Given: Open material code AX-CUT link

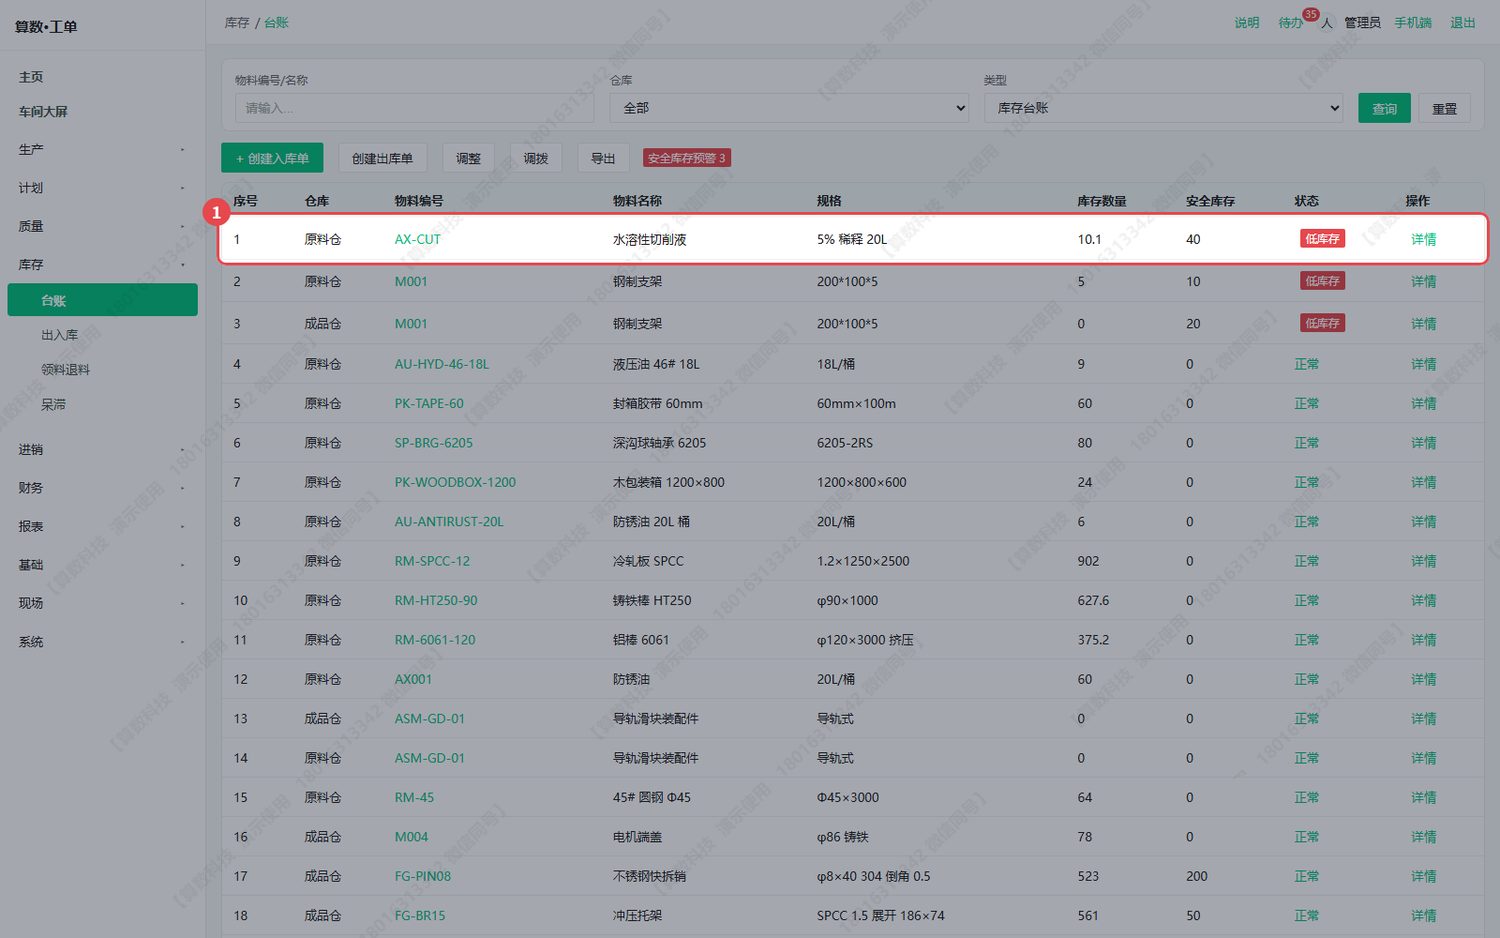Looking at the screenshot, I should 417,239.
